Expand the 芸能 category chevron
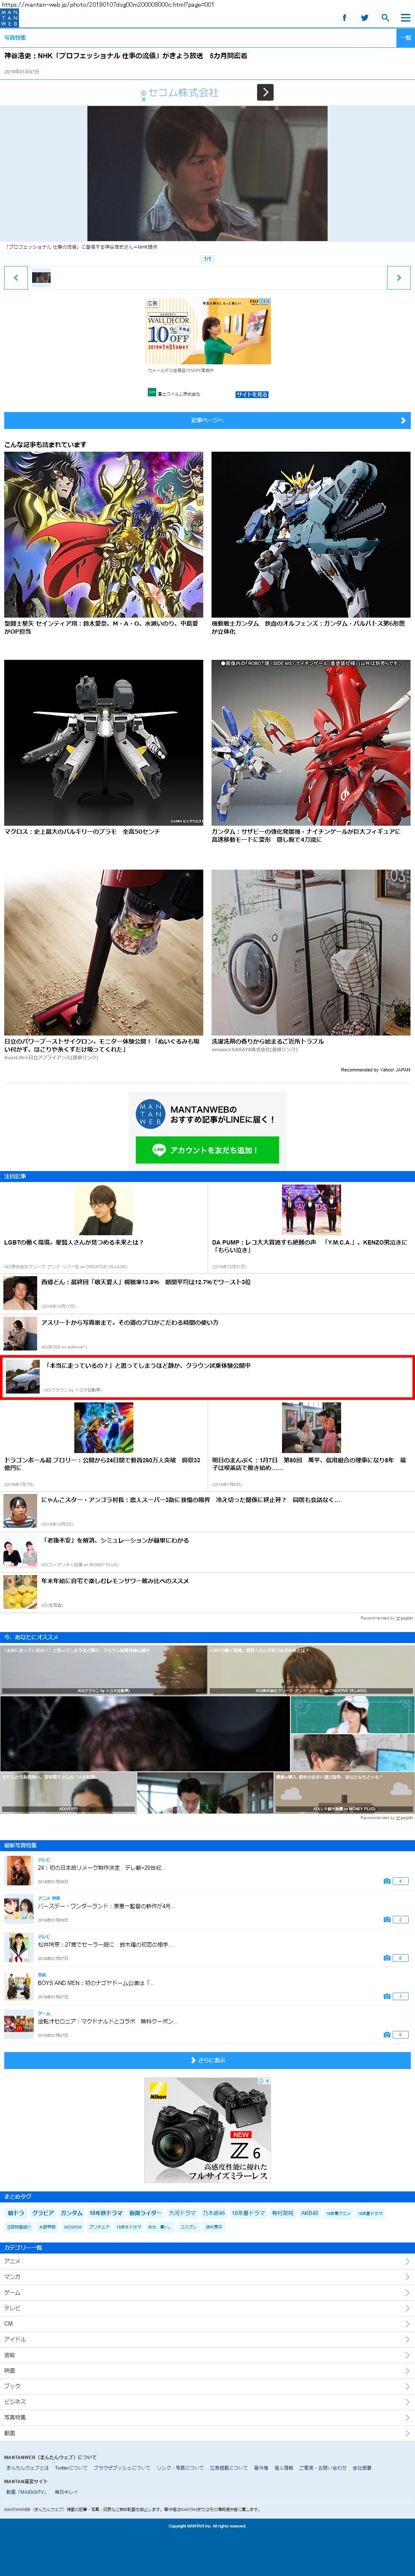The height and width of the screenshot is (2576, 415). (407, 2355)
